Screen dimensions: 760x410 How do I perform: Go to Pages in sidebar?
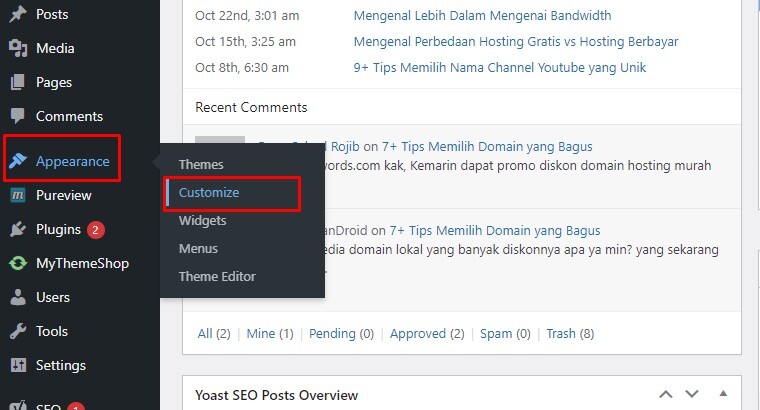(x=54, y=82)
